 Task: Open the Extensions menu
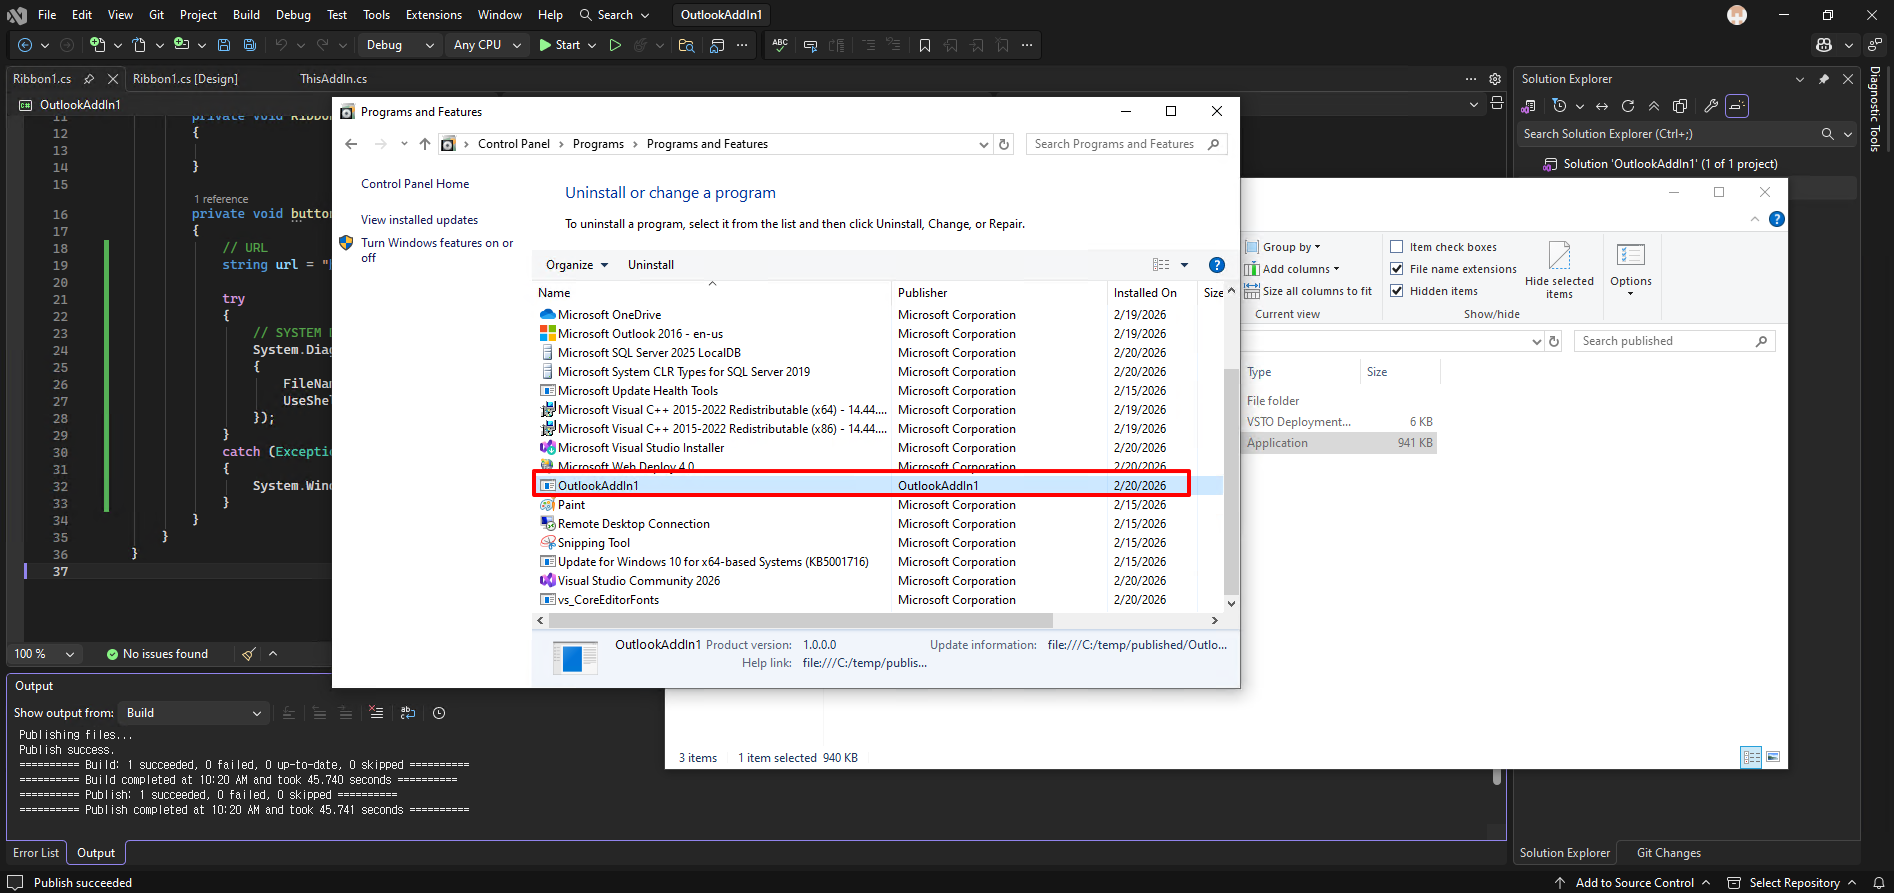pos(434,15)
